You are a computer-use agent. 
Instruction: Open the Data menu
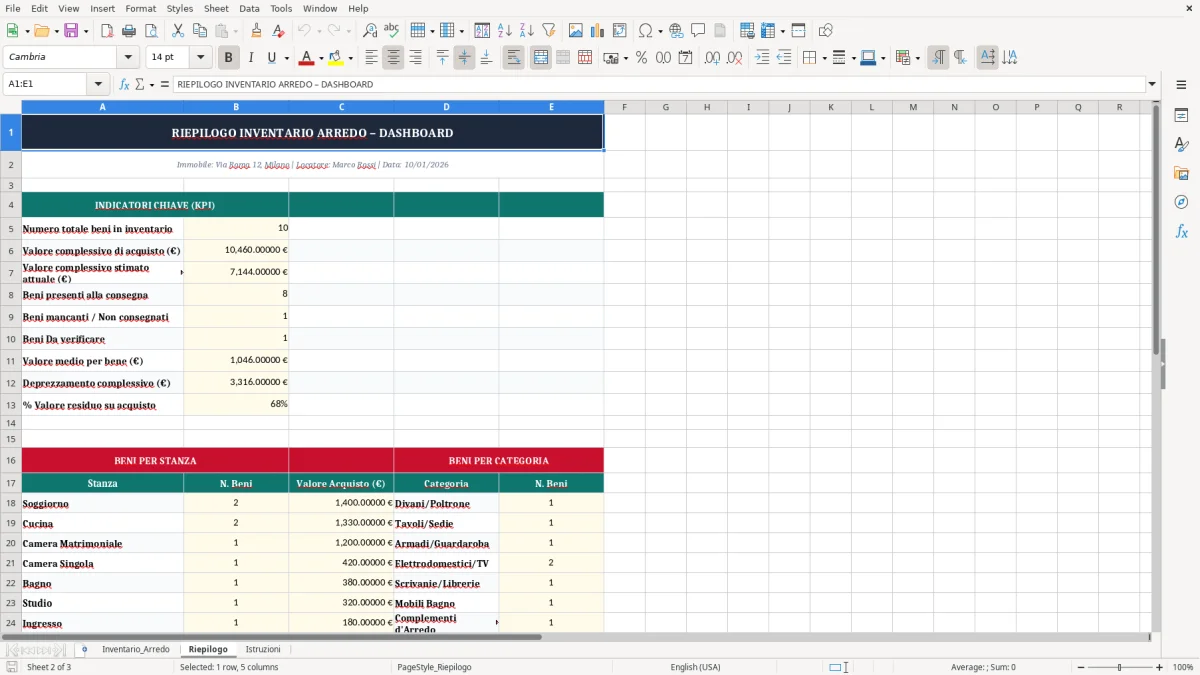249,8
